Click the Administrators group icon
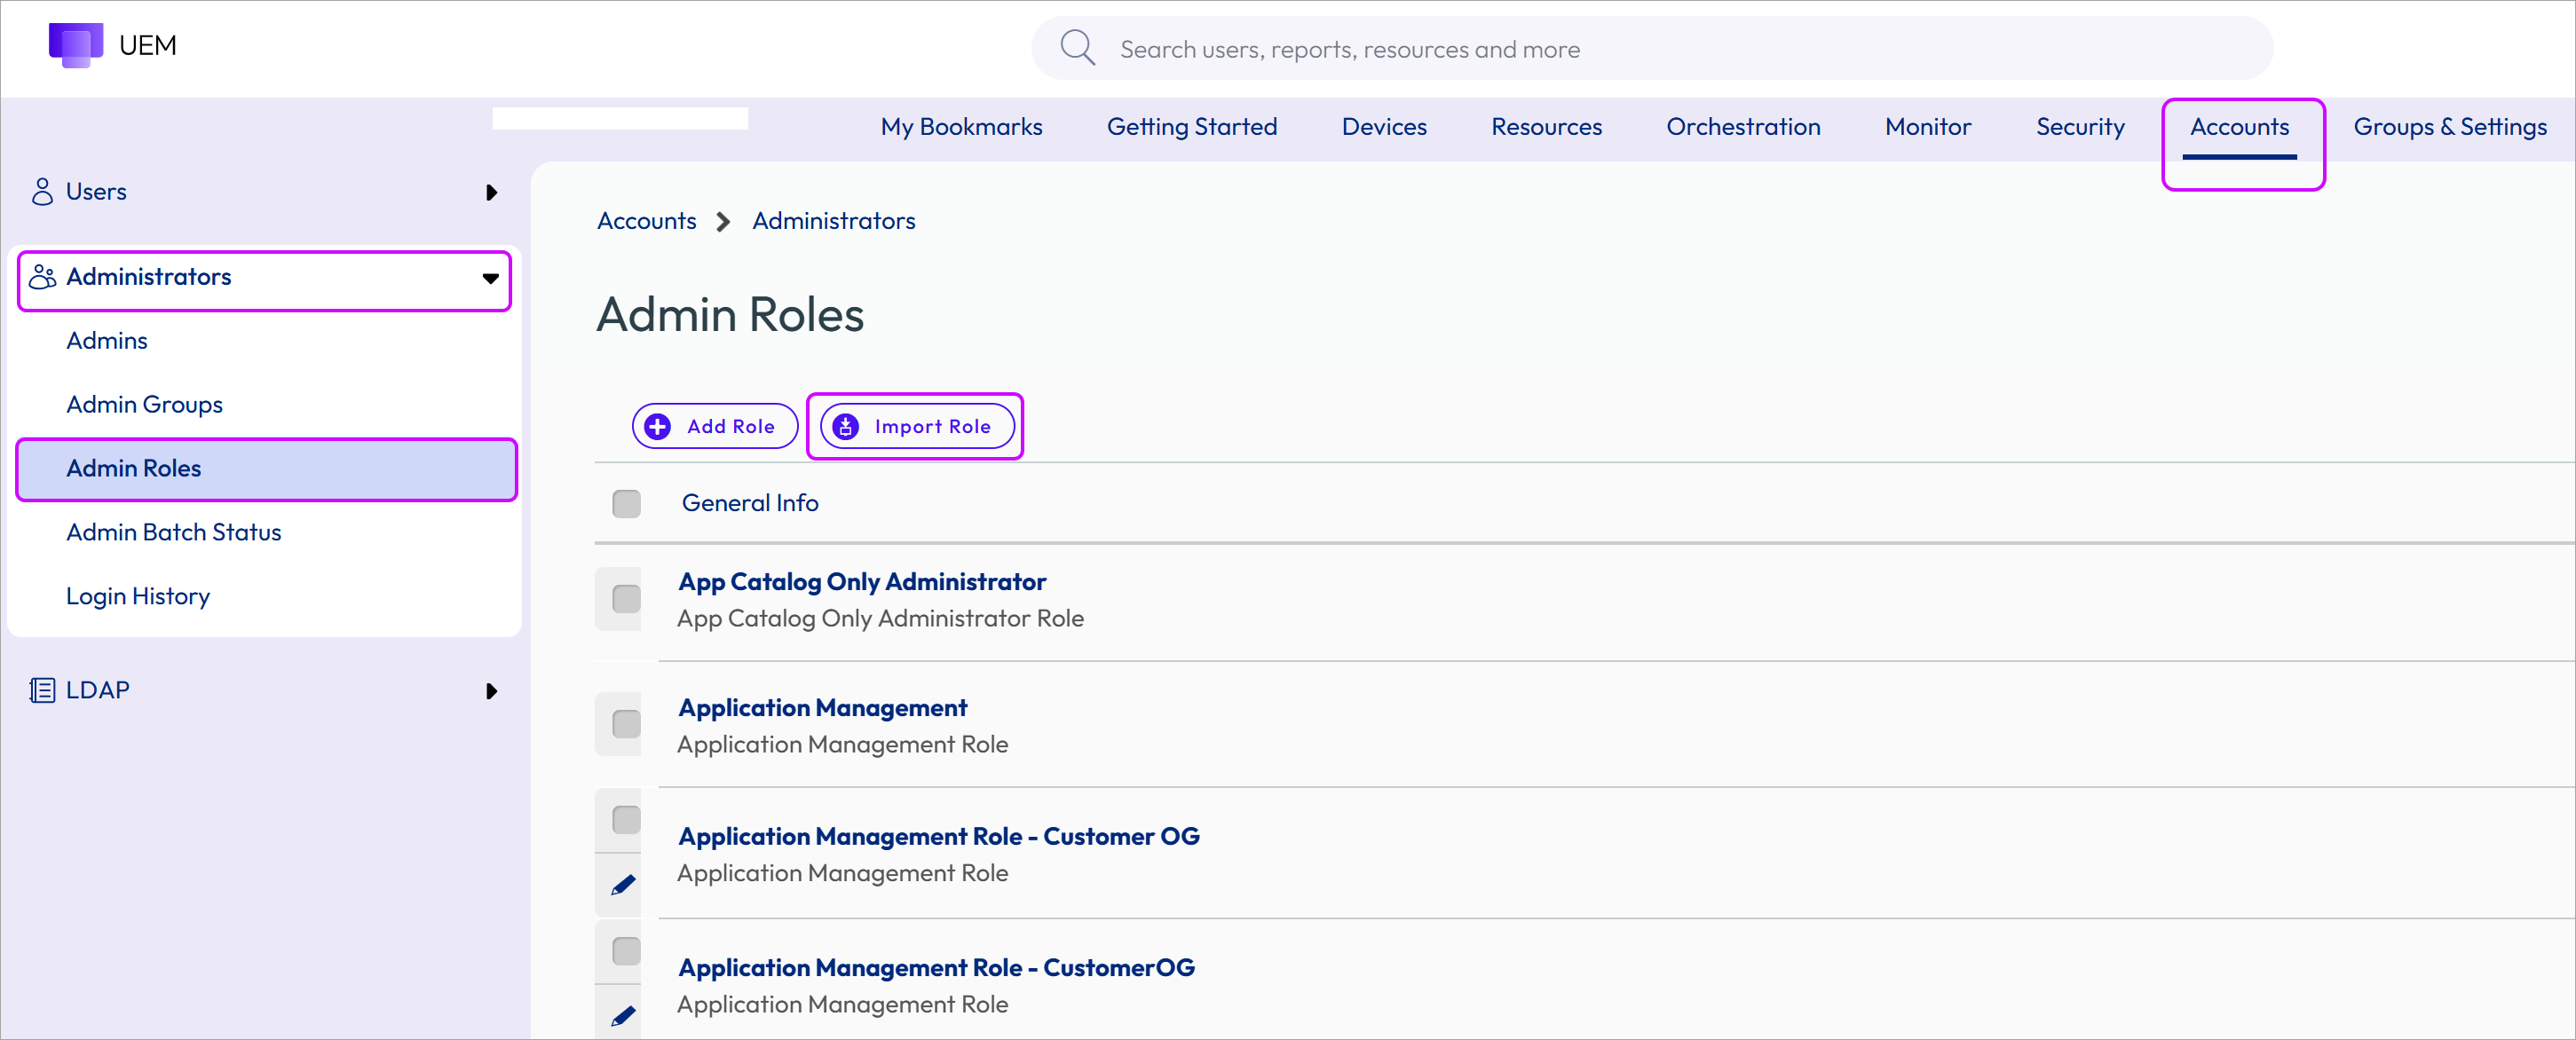This screenshot has height=1040, width=2576. [x=42, y=276]
